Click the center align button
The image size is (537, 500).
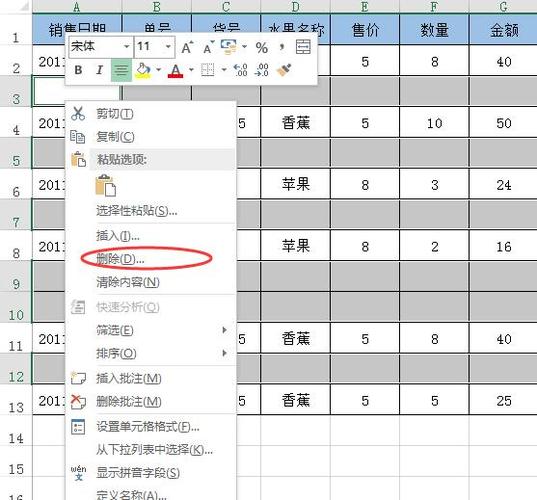(x=121, y=70)
